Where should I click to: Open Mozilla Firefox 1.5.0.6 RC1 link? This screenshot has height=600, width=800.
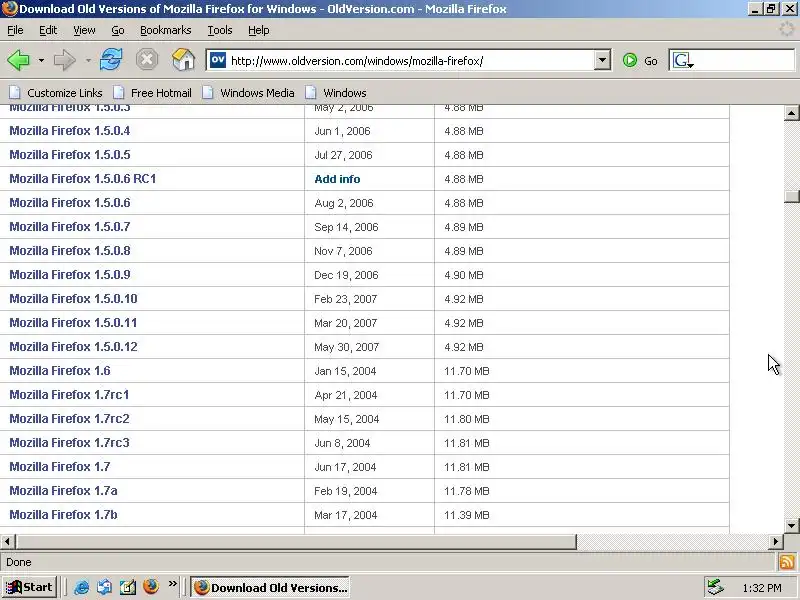coord(83,179)
